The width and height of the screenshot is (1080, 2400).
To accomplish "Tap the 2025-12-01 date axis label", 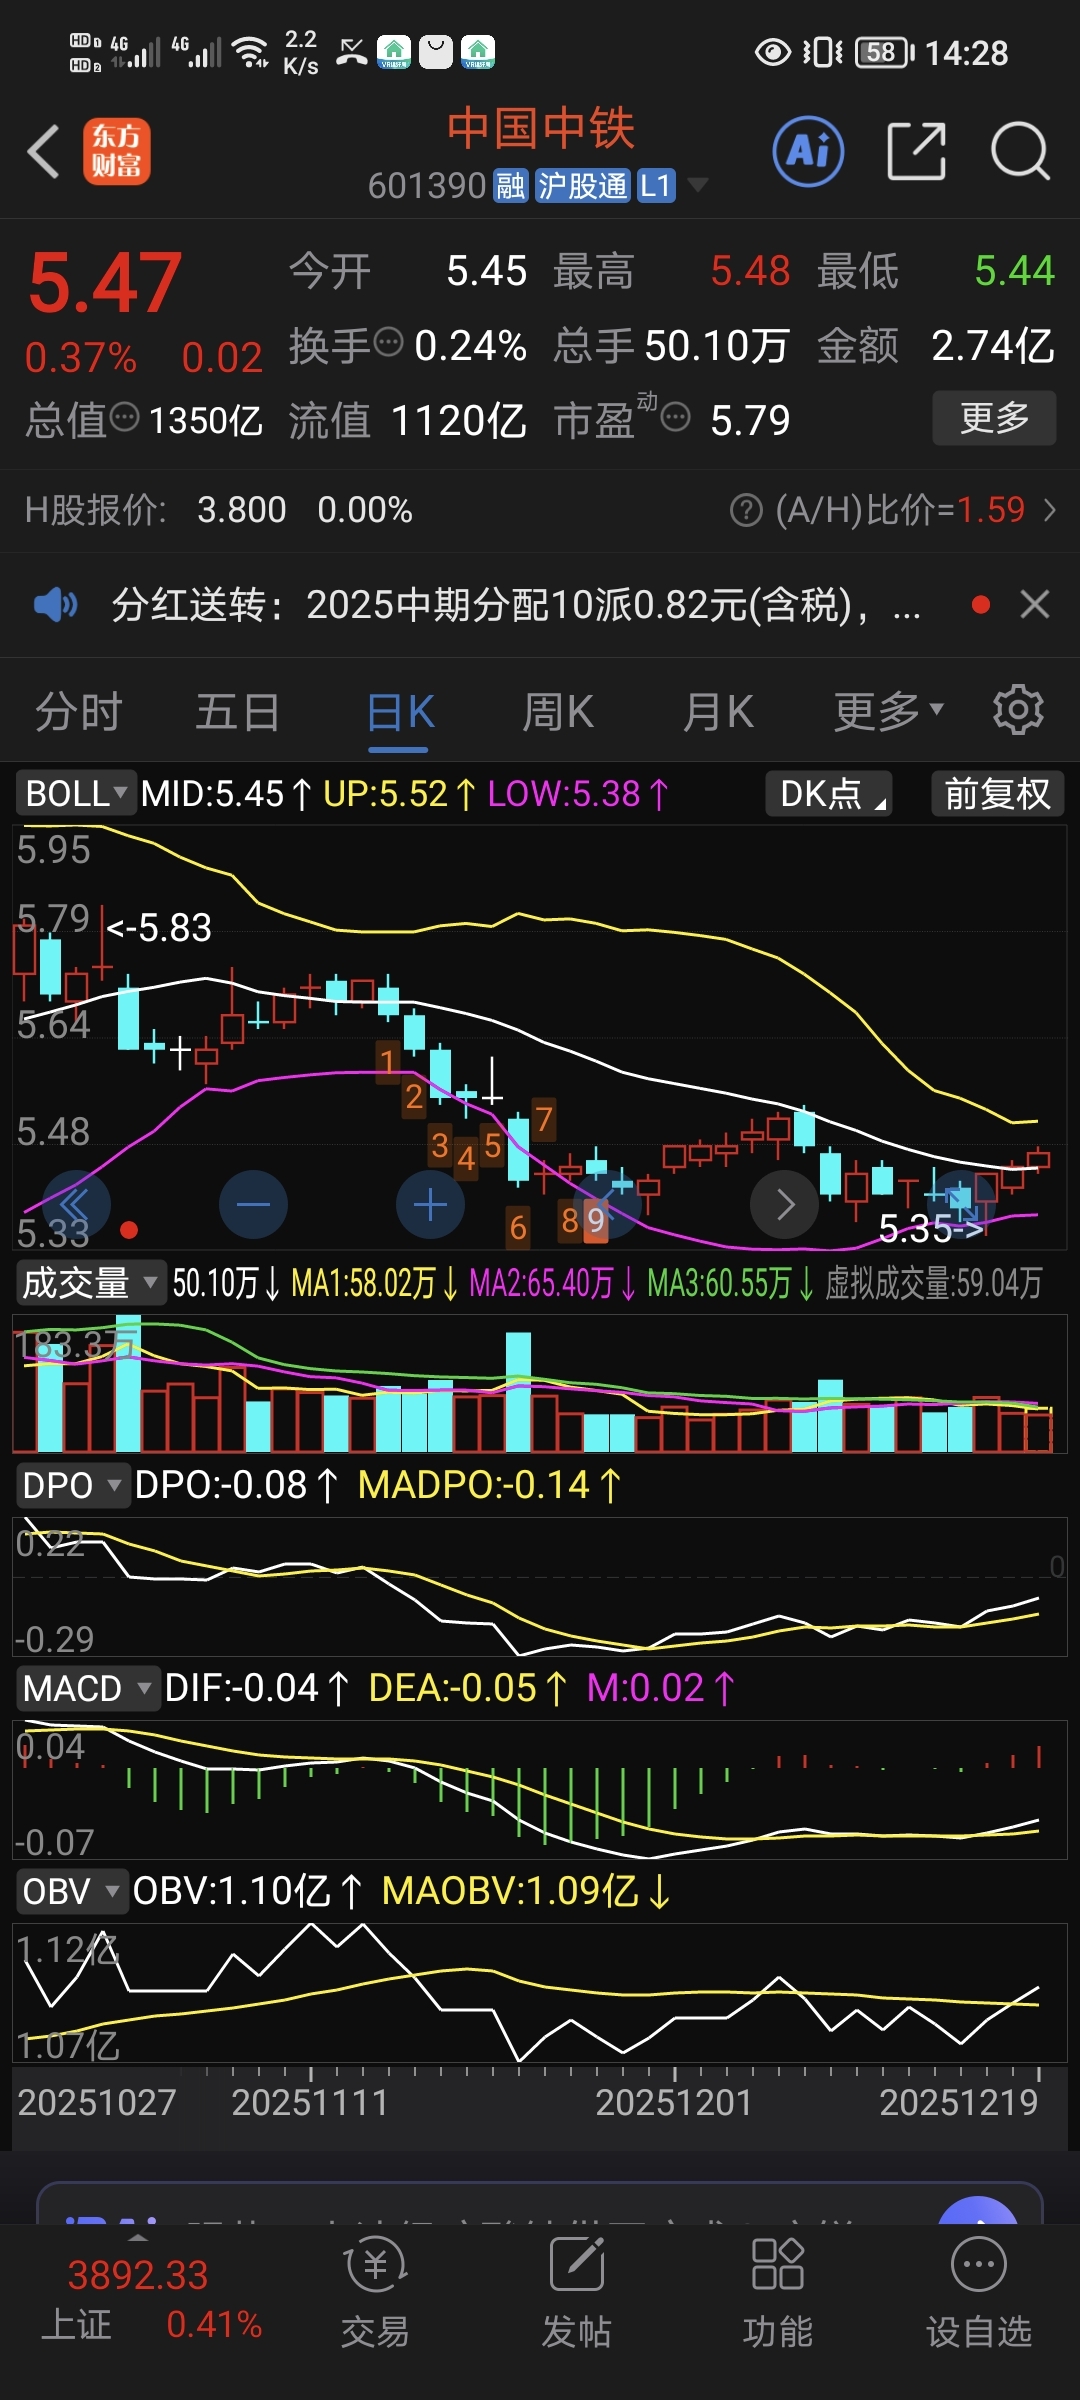I will pyautogui.click(x=674, y=2102).
